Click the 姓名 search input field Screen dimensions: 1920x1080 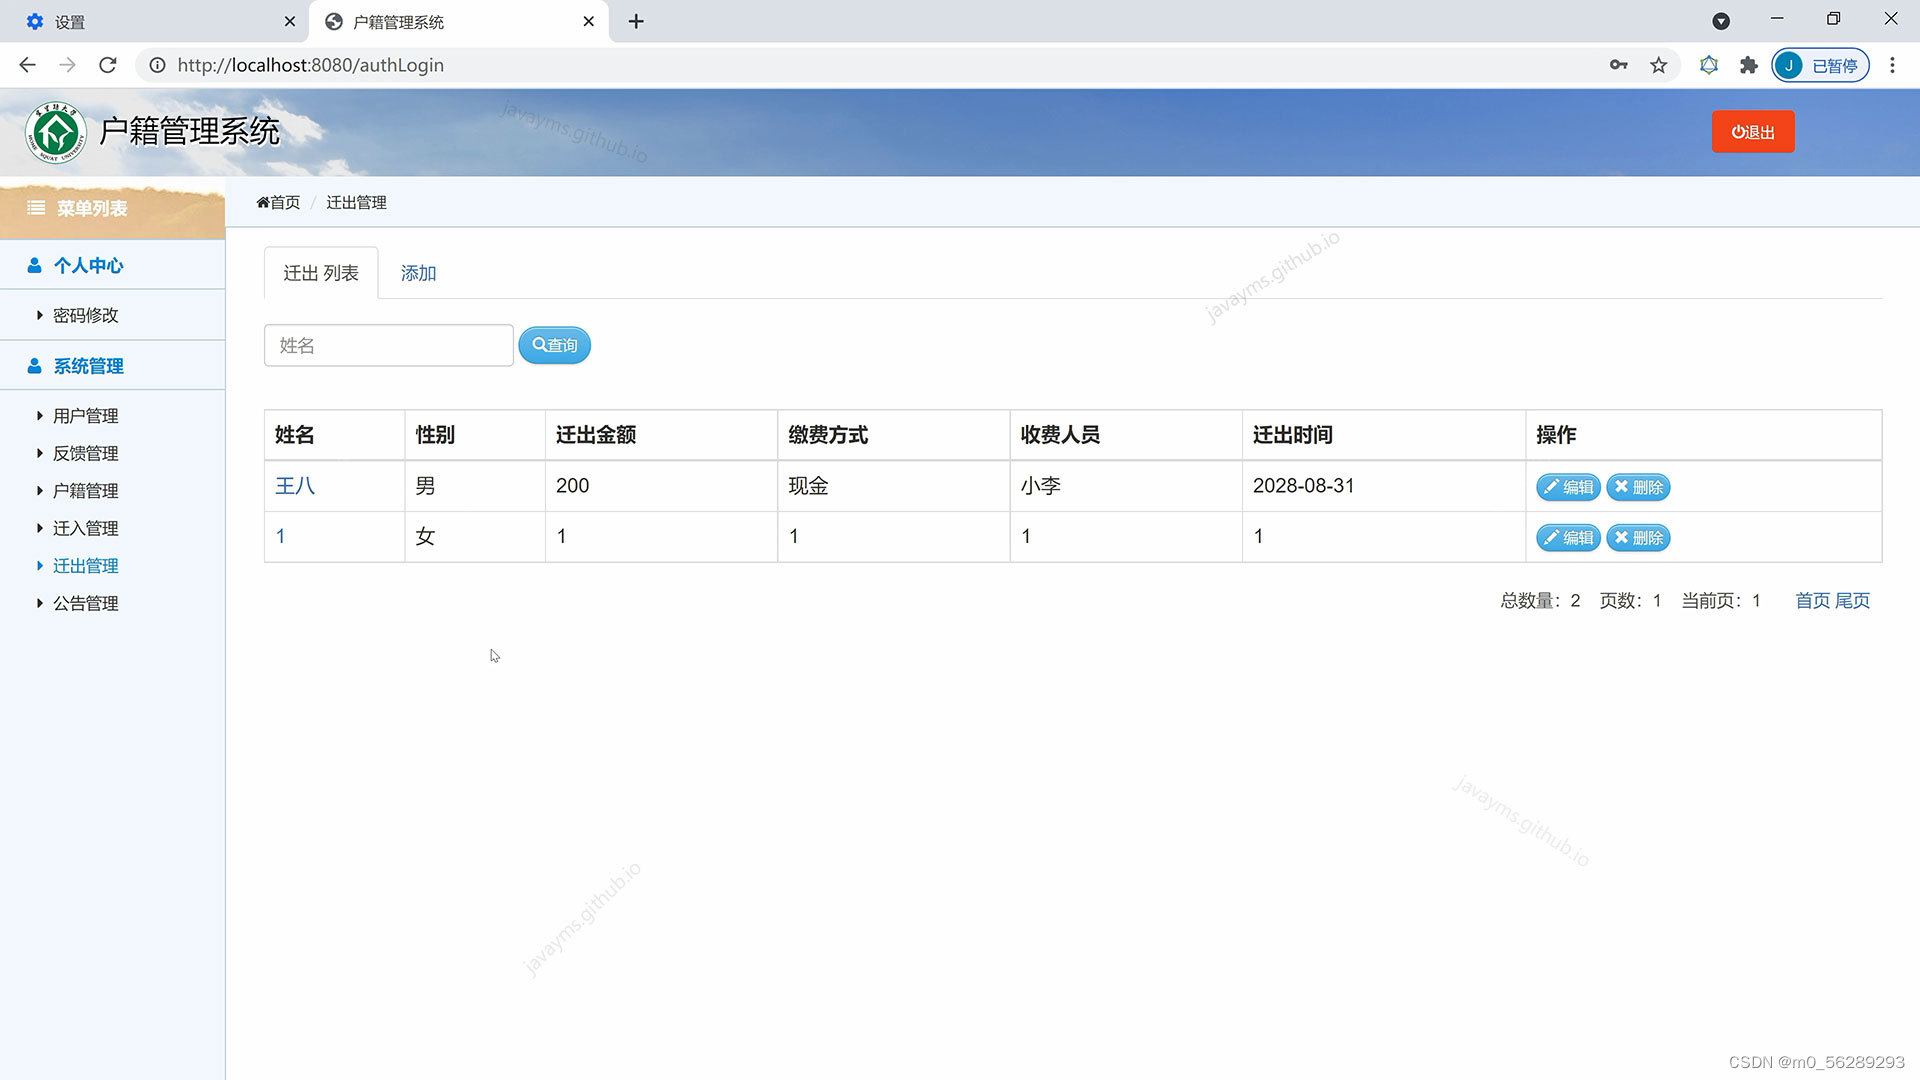pyautogui.click(x=388, y=345)
